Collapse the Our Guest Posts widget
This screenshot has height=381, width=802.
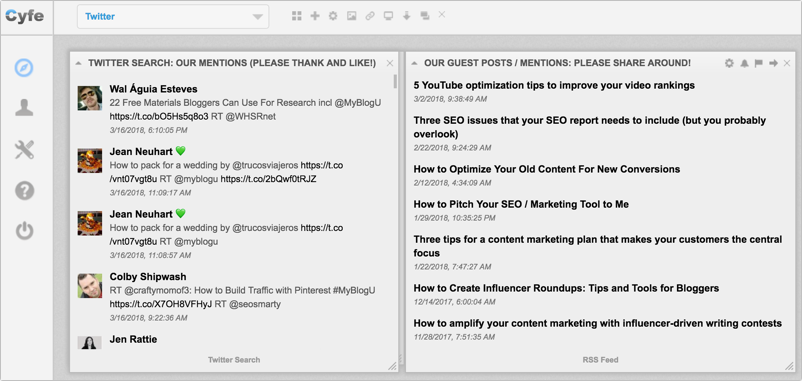coord(414,63)
